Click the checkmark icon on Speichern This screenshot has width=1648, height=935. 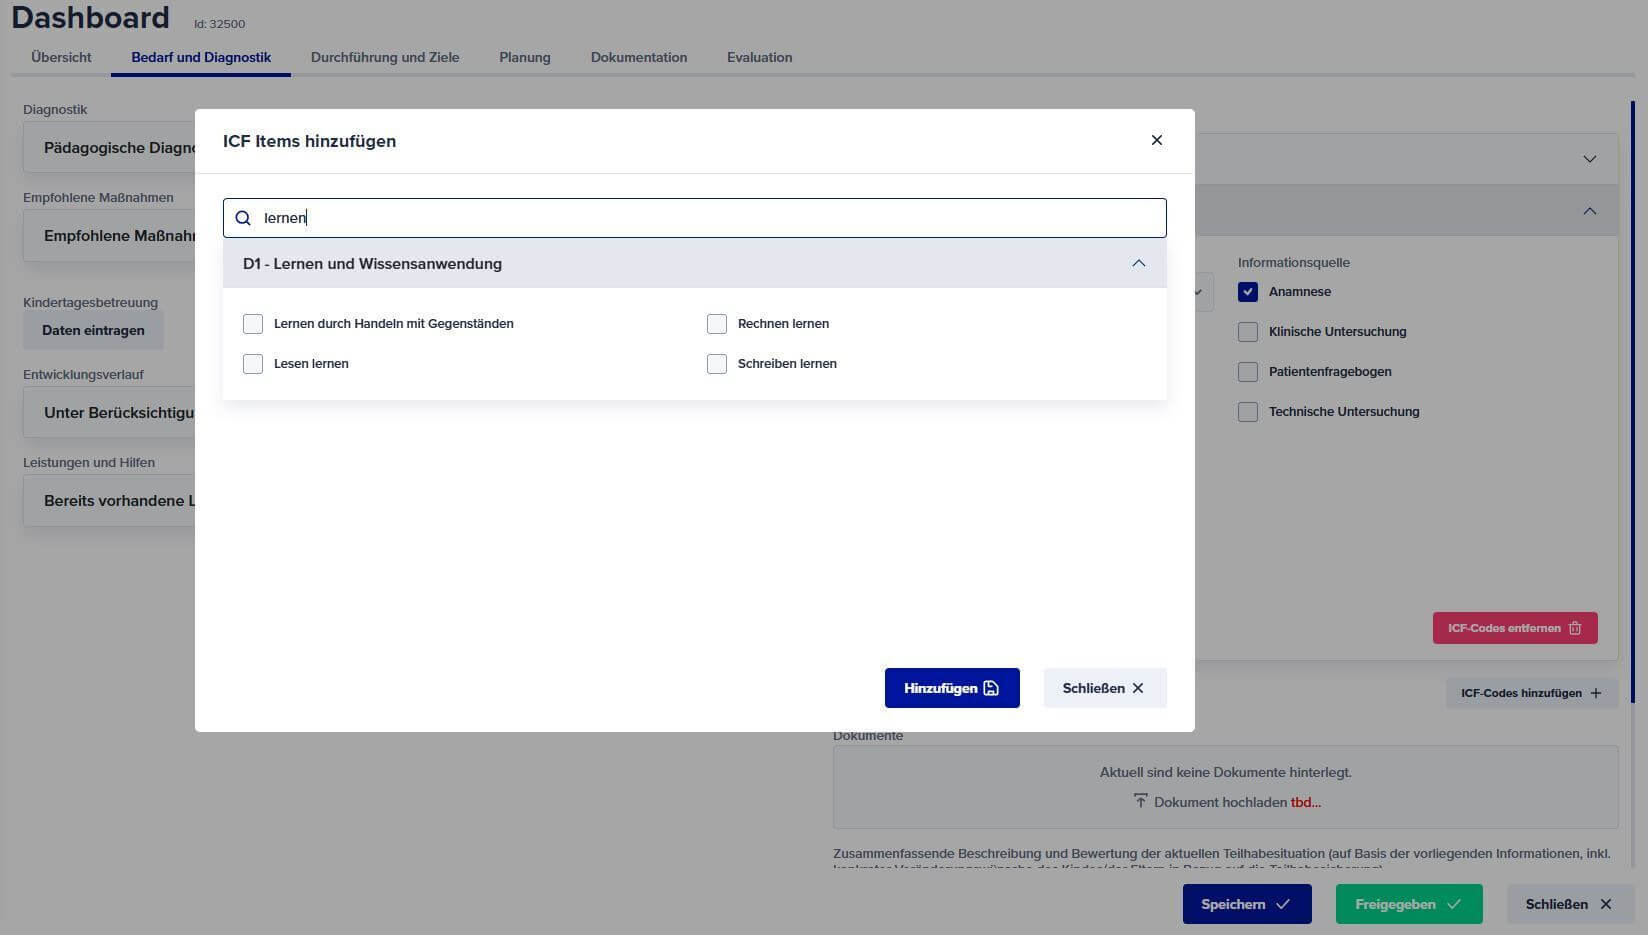[x=1283, y=904]
